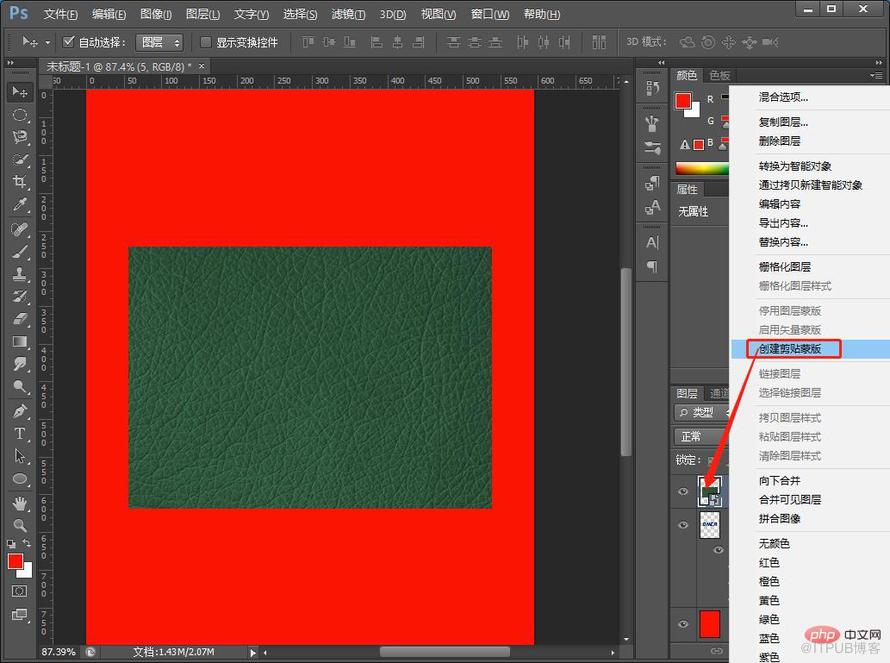Enable the 显示变换控件 checkbox

[x=206, y=42]
